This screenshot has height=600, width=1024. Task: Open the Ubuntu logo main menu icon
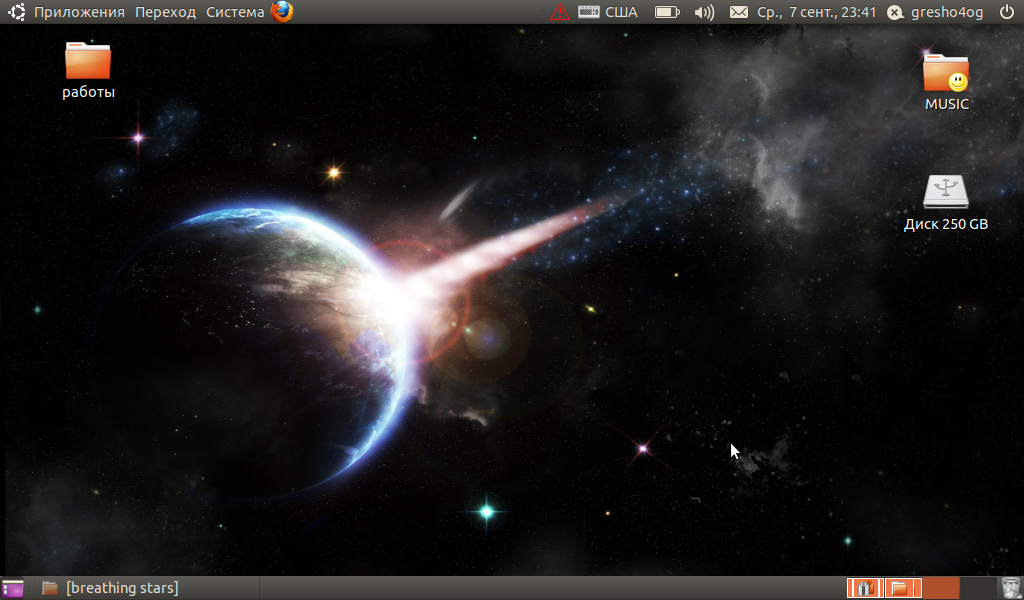click(x=16, y=12)
